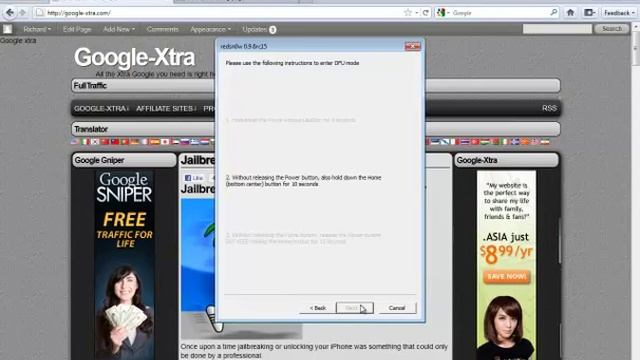The width and height of the screenshot is (640, 360).
Task: Click the admin bar search input
Action: (x=557, y=29)
